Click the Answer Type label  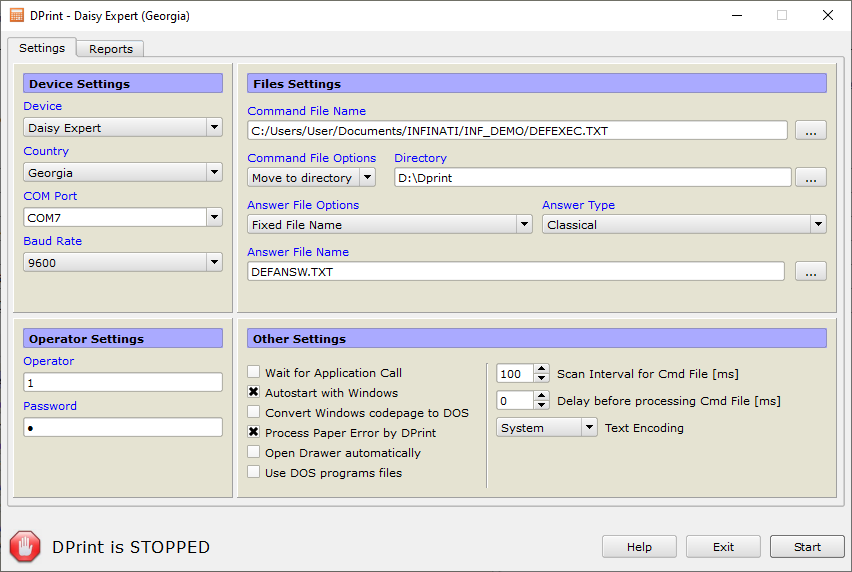(x=578, y=205)
